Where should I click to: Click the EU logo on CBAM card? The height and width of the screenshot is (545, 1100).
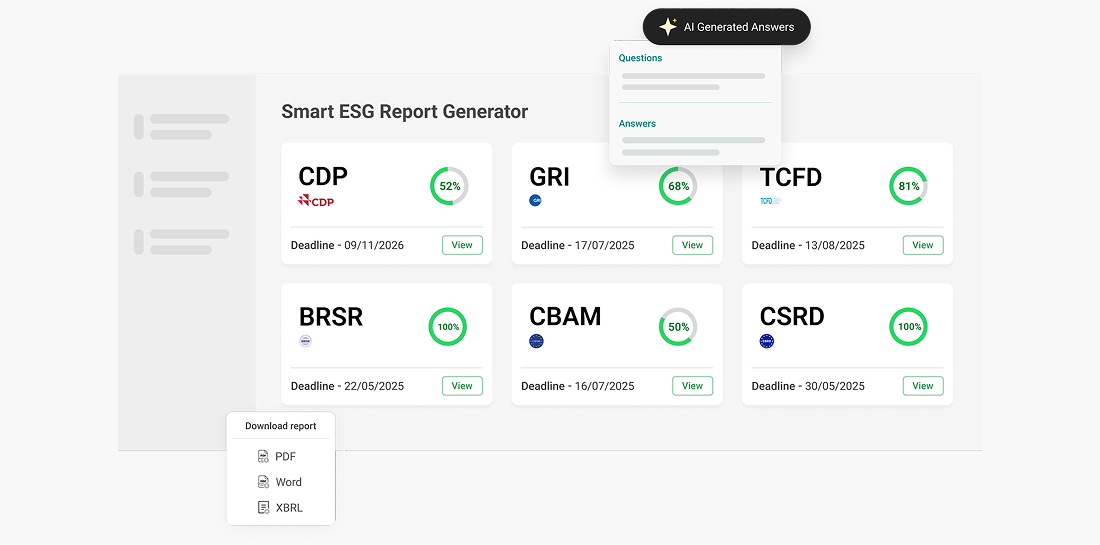click(537, 342)
